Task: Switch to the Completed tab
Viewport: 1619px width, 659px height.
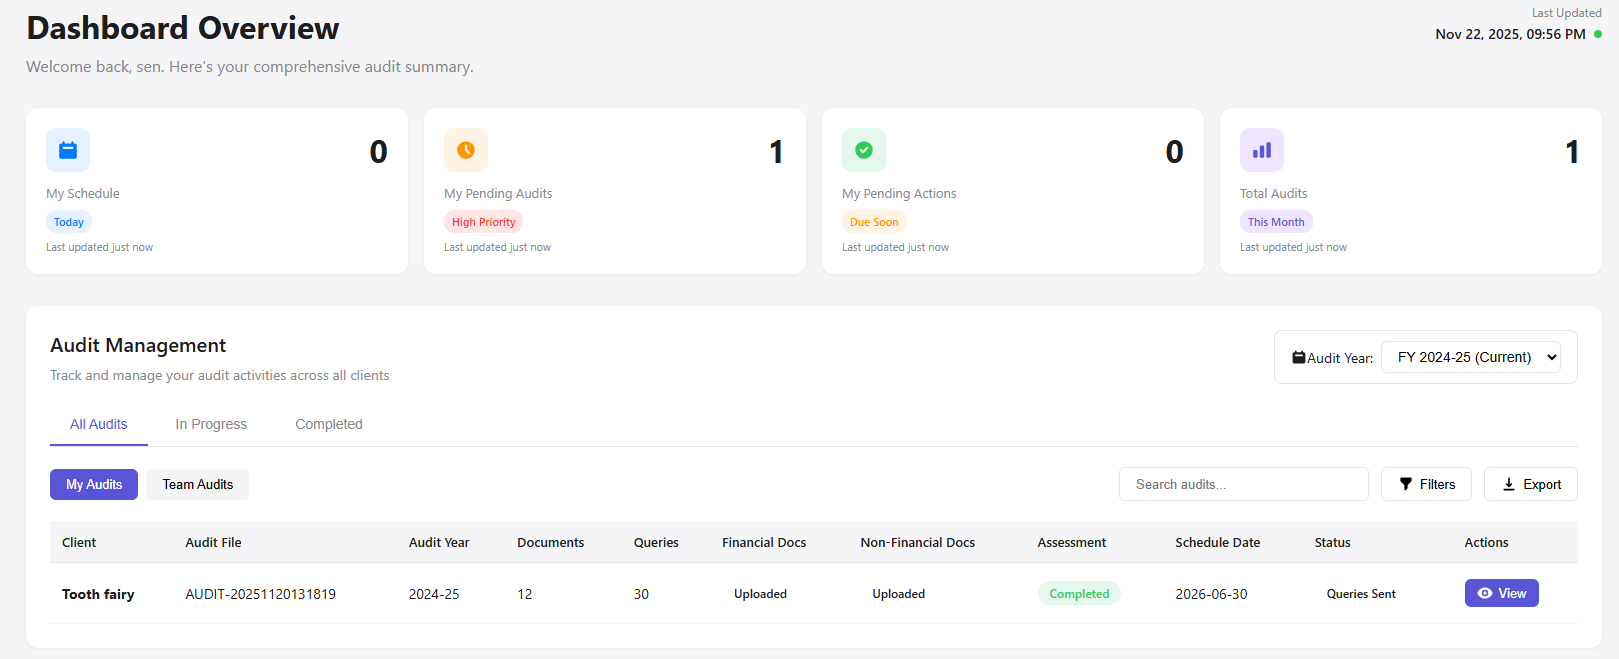Action: (x=329, y=424)
